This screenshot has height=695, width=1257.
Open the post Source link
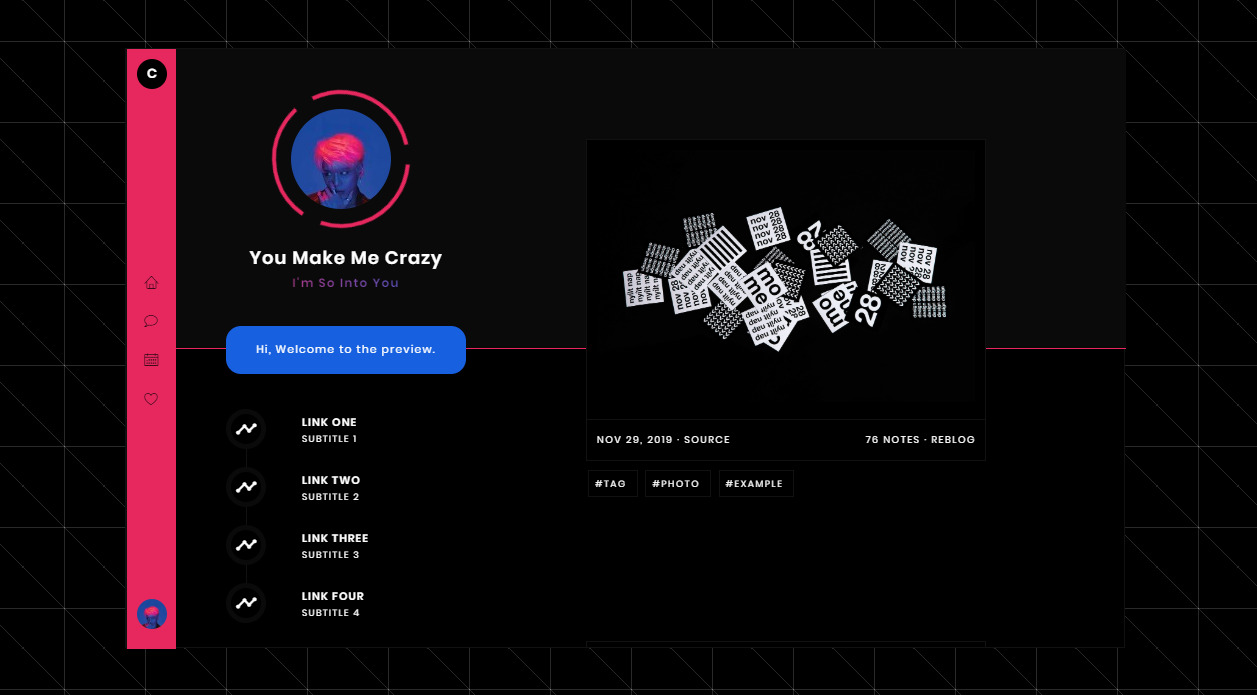[707, 440]
